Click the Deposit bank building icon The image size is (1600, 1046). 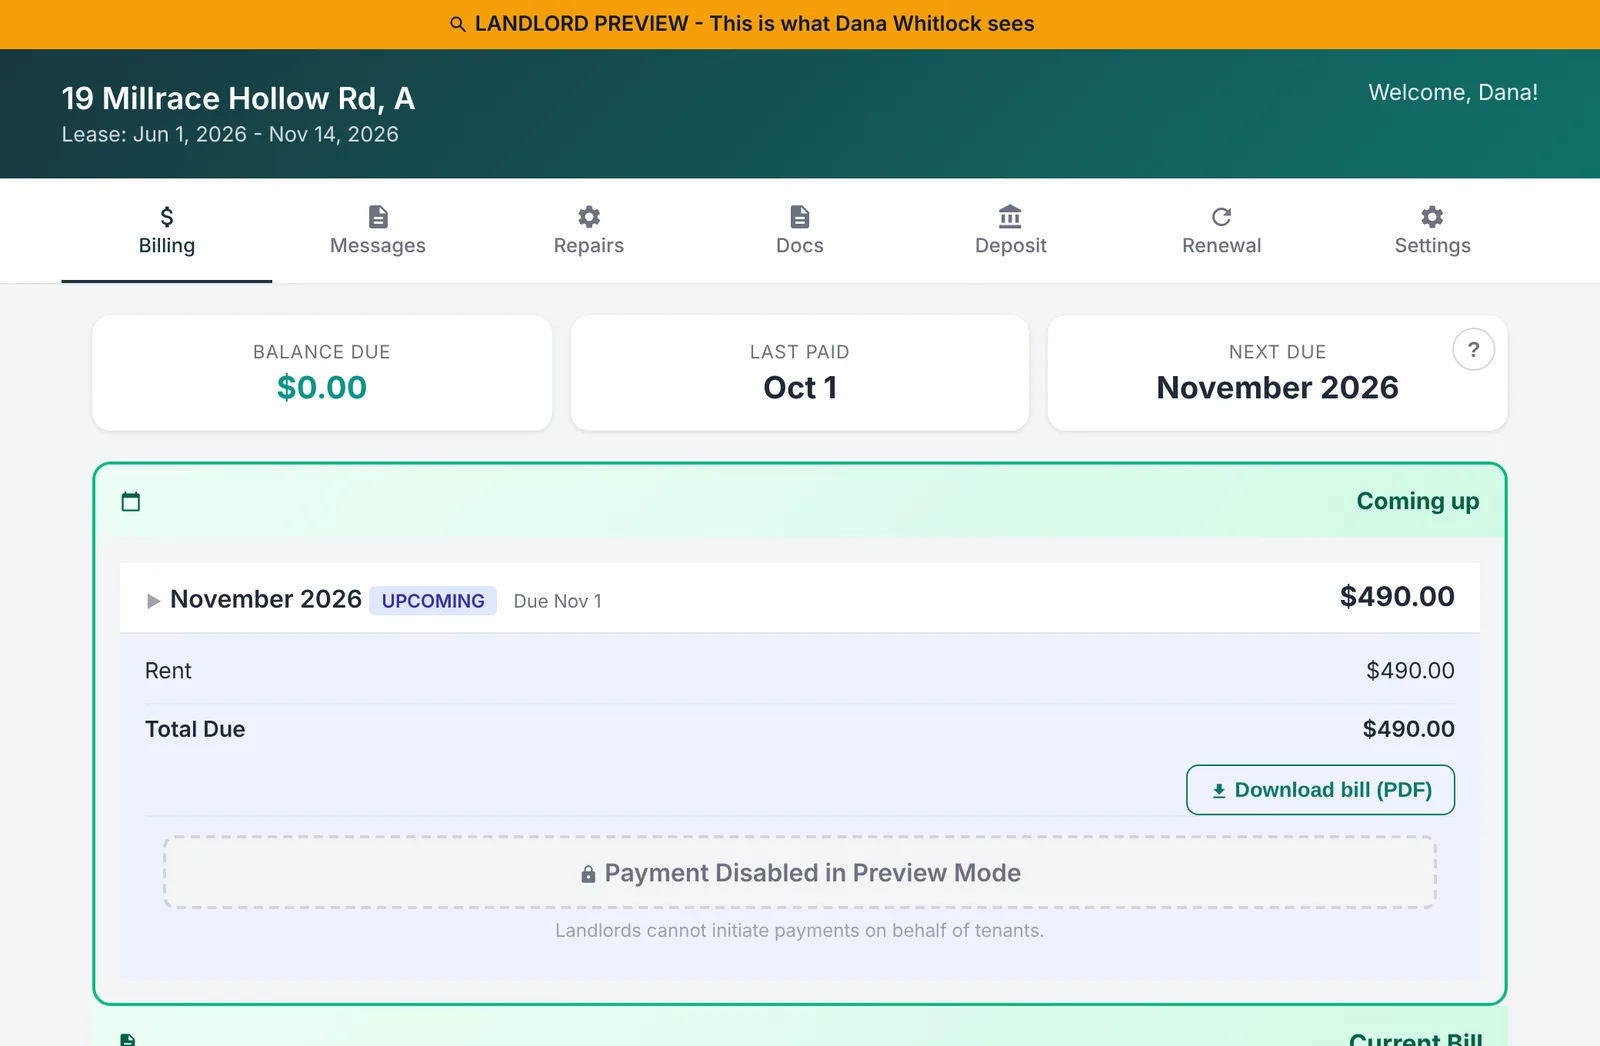tap(1011, 217)
